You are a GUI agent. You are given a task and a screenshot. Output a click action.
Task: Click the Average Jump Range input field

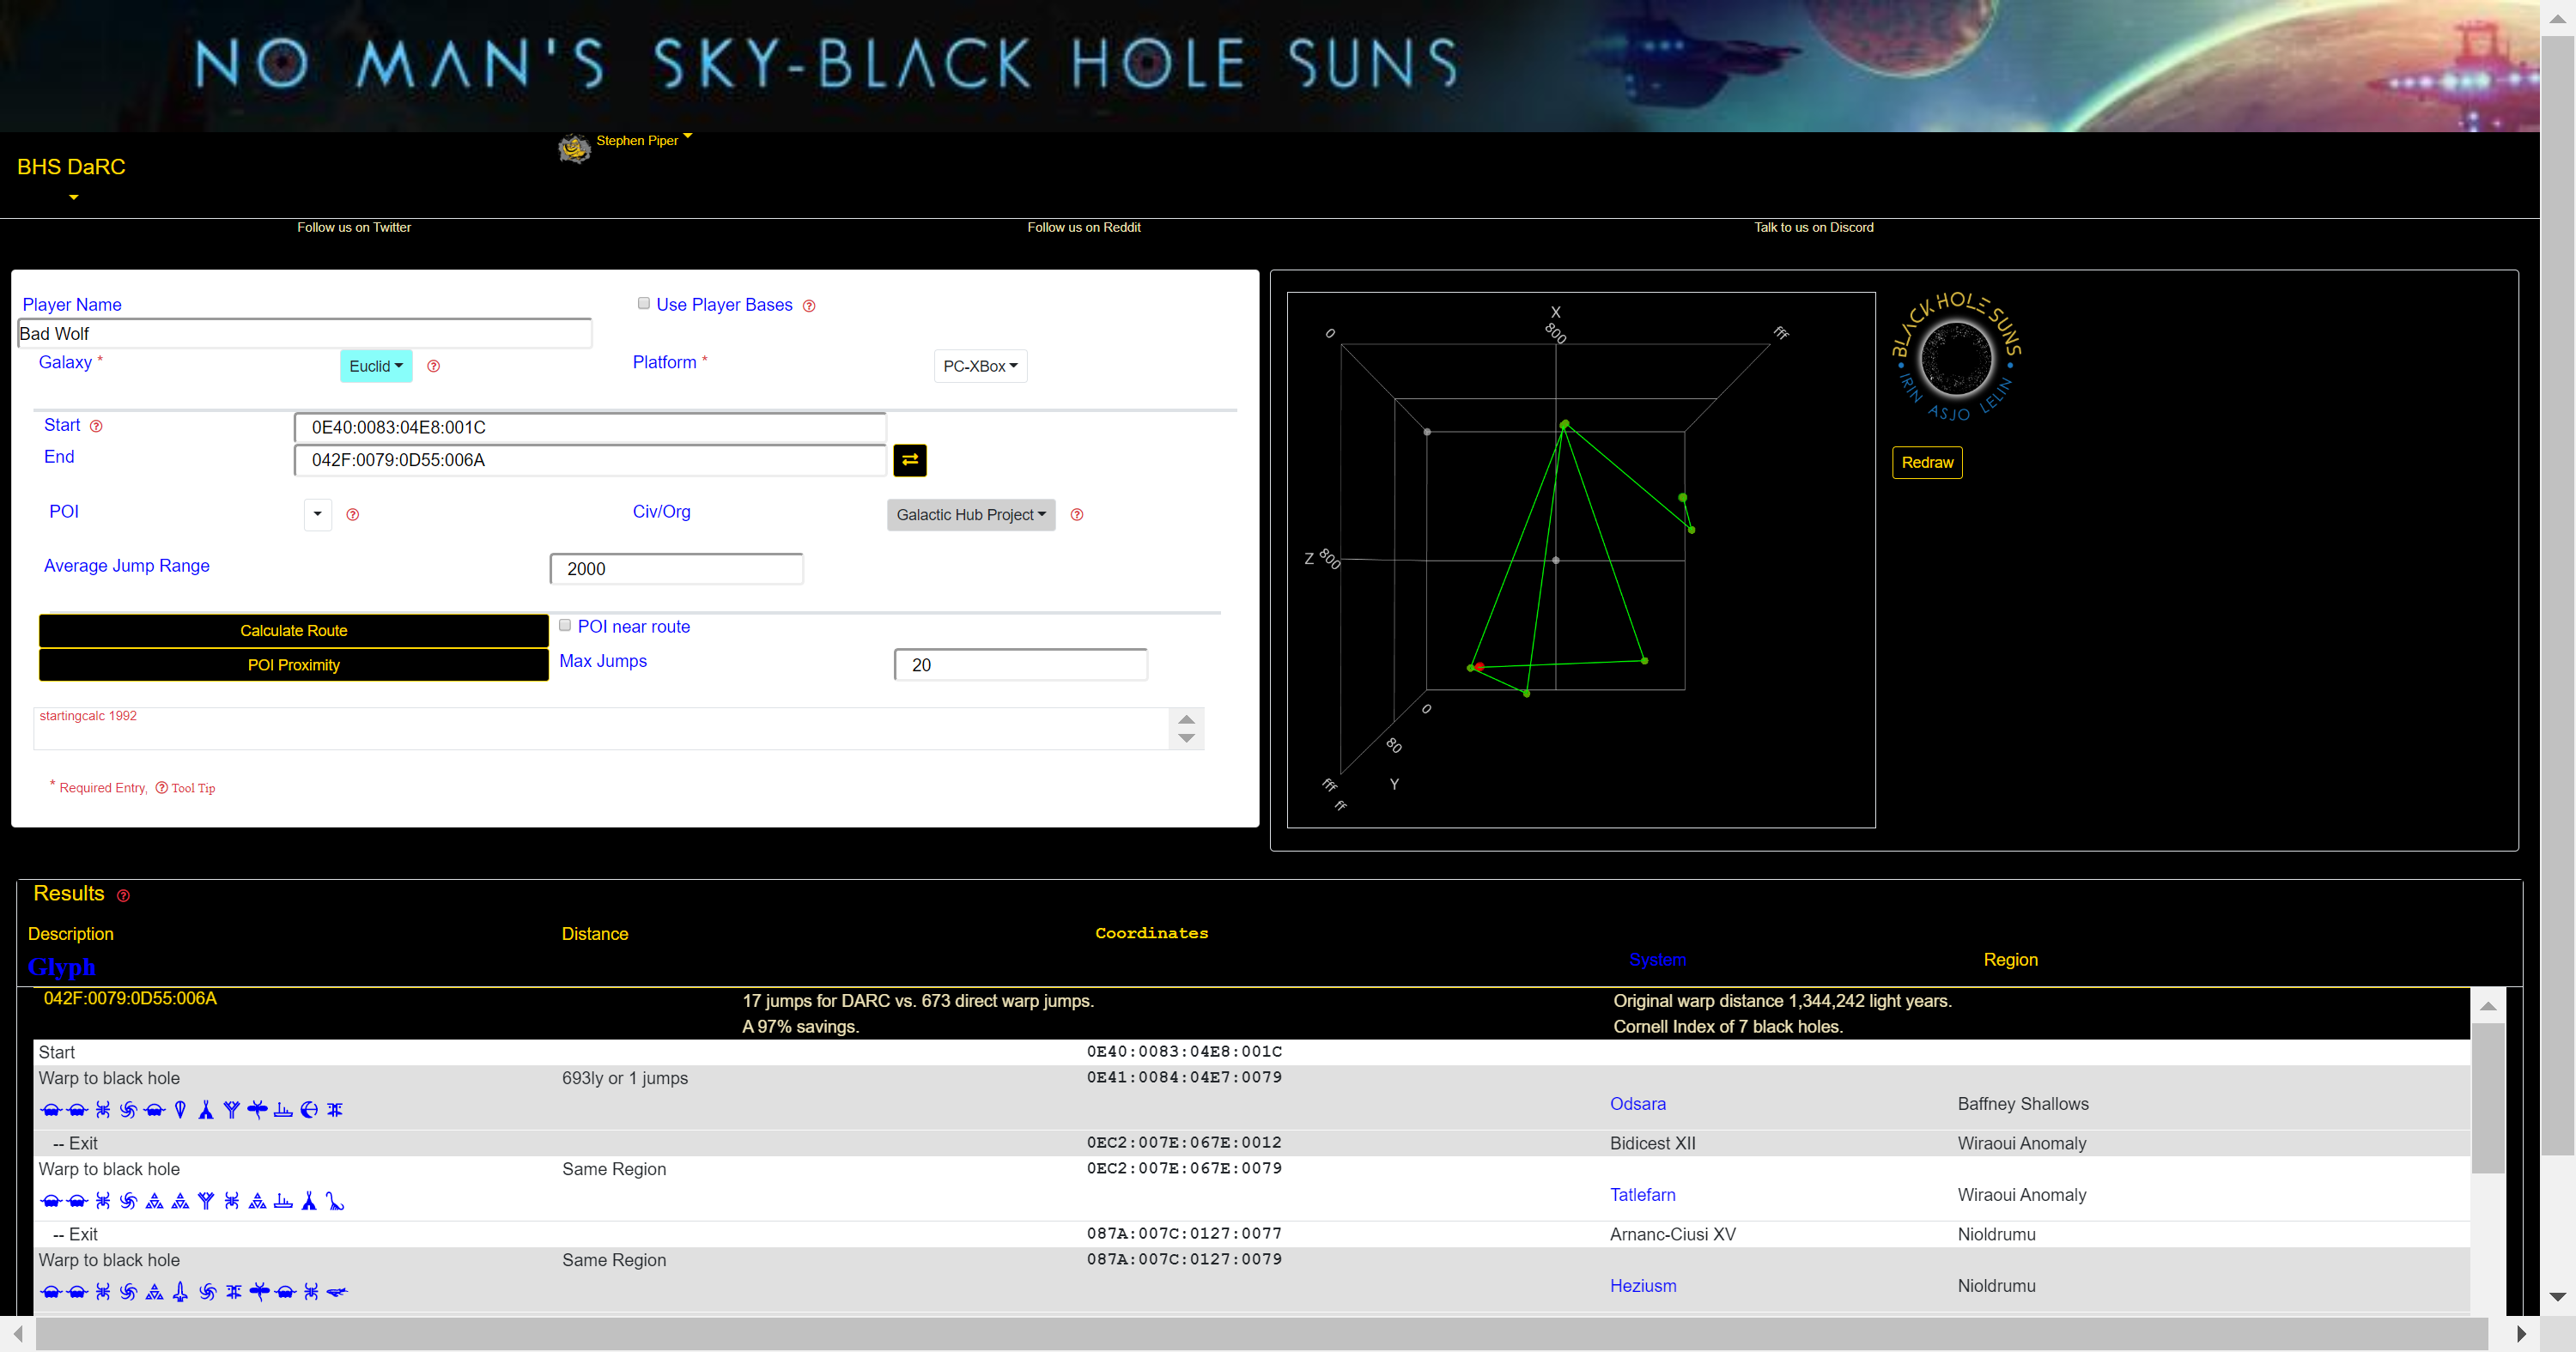676,569
